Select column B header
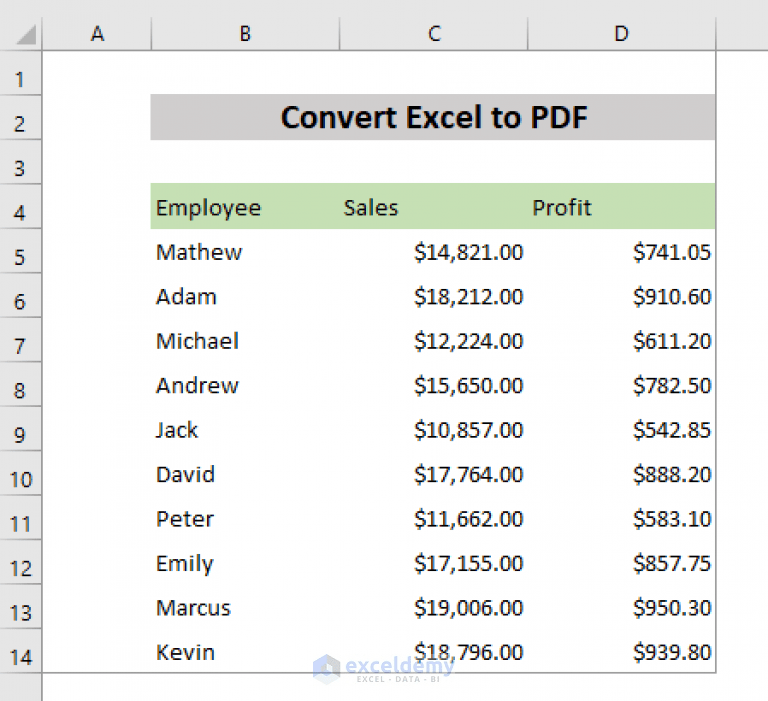The height and width of the screenshot is (701, 768). click(245, 34)
